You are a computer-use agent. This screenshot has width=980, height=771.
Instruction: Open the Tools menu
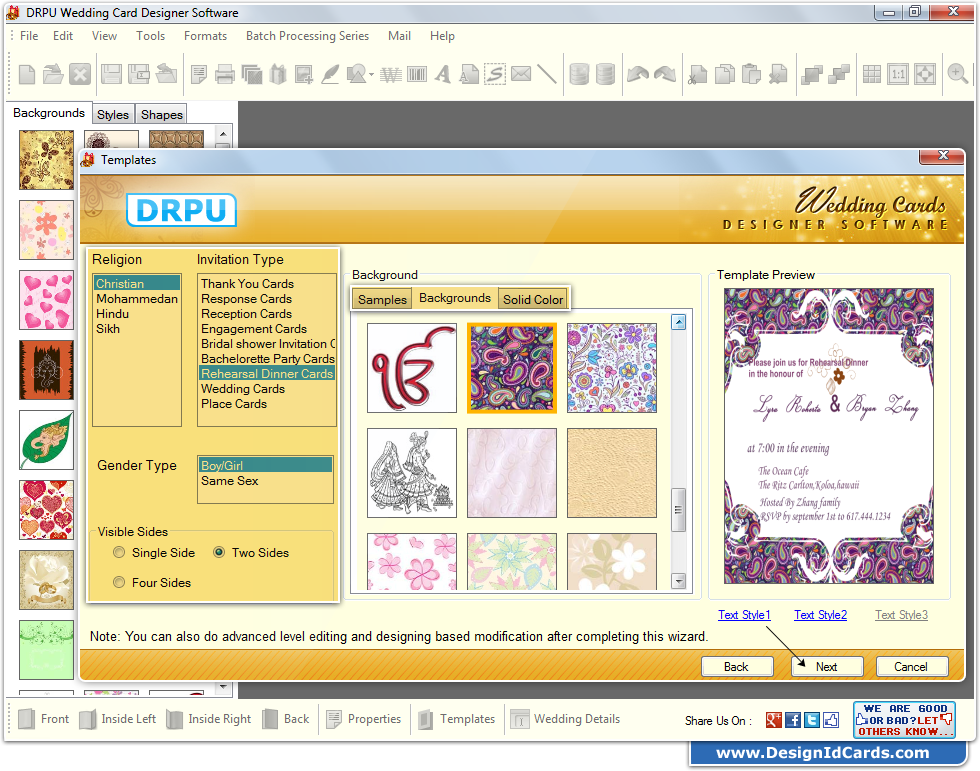click(x=151, y=36)
